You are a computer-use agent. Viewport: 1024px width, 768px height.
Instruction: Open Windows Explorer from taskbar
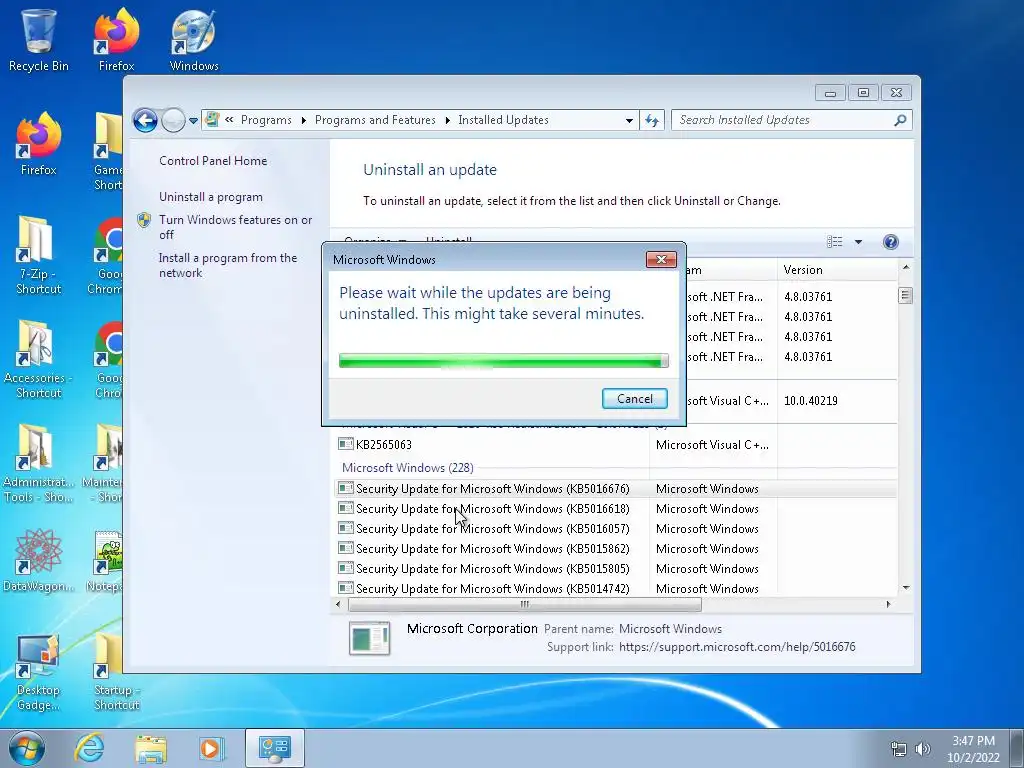151,748
